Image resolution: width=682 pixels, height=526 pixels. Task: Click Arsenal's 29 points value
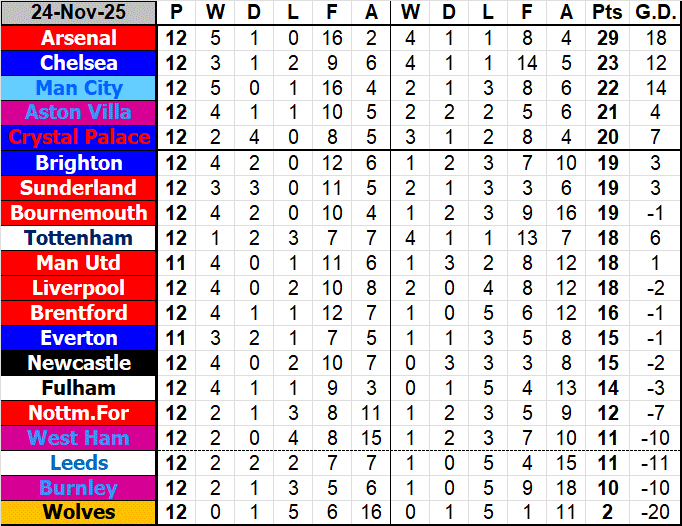tap(606, 38)
